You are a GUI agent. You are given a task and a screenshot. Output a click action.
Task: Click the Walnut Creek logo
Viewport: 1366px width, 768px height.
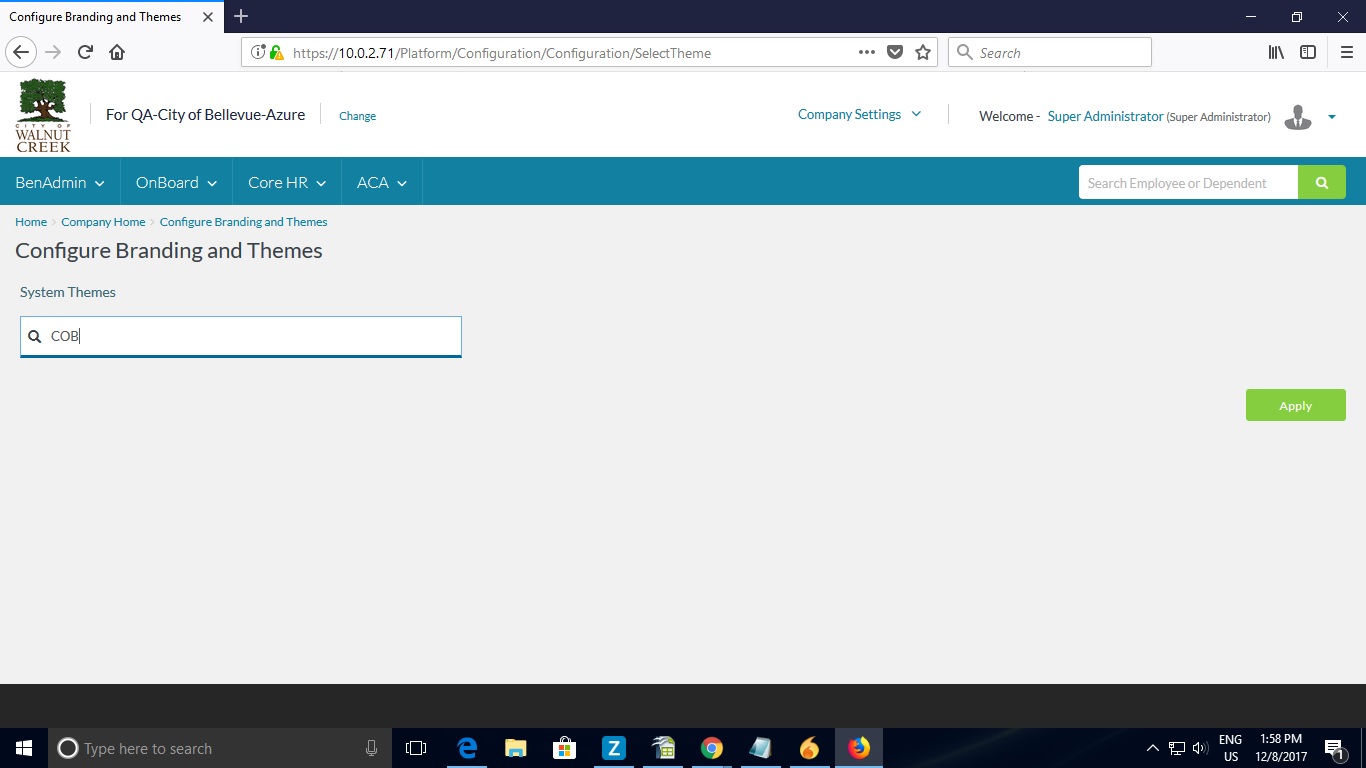click(43, 115)
